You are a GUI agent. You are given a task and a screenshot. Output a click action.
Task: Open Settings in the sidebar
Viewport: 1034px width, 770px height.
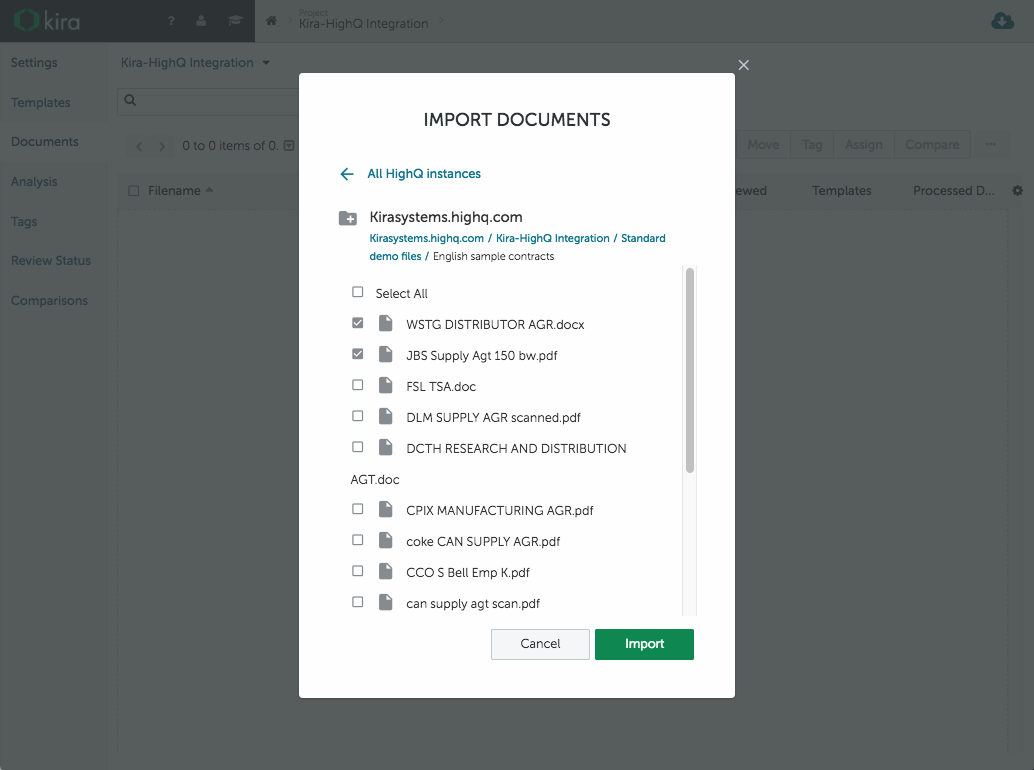tap(34, 63)
